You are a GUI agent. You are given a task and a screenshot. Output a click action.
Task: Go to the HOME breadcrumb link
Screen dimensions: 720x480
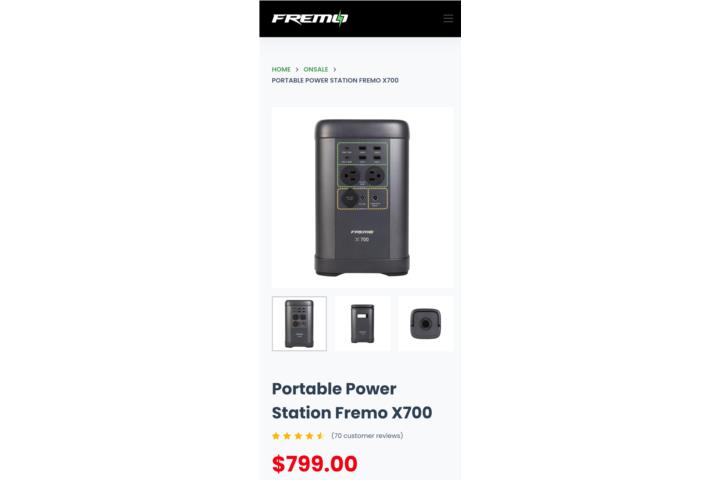[x=281, y=69]
